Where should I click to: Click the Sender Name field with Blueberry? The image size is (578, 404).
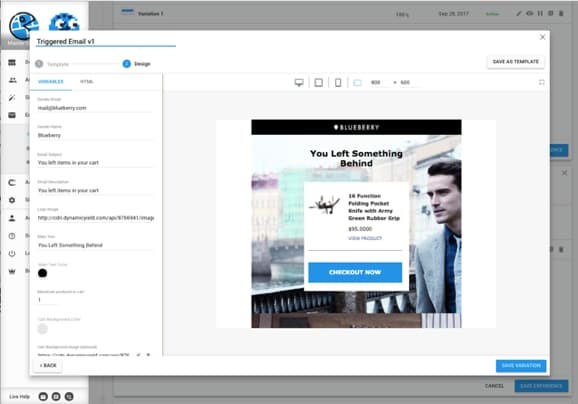[94, 135]
